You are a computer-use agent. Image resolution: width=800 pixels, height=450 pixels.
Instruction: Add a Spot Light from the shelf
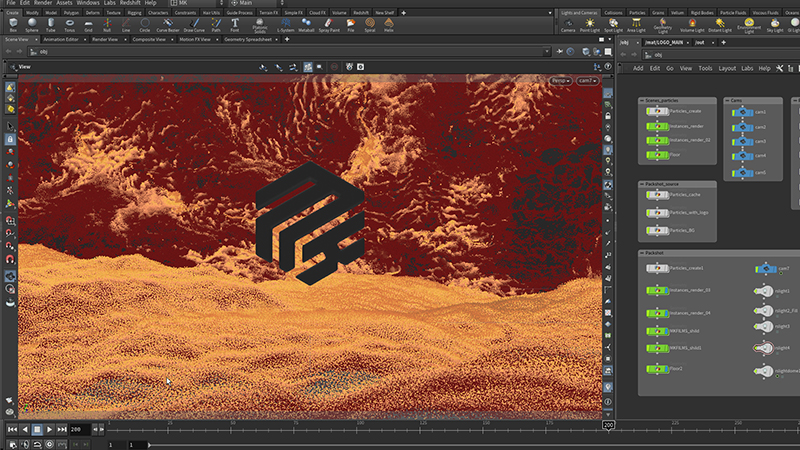tap(613, 24)
